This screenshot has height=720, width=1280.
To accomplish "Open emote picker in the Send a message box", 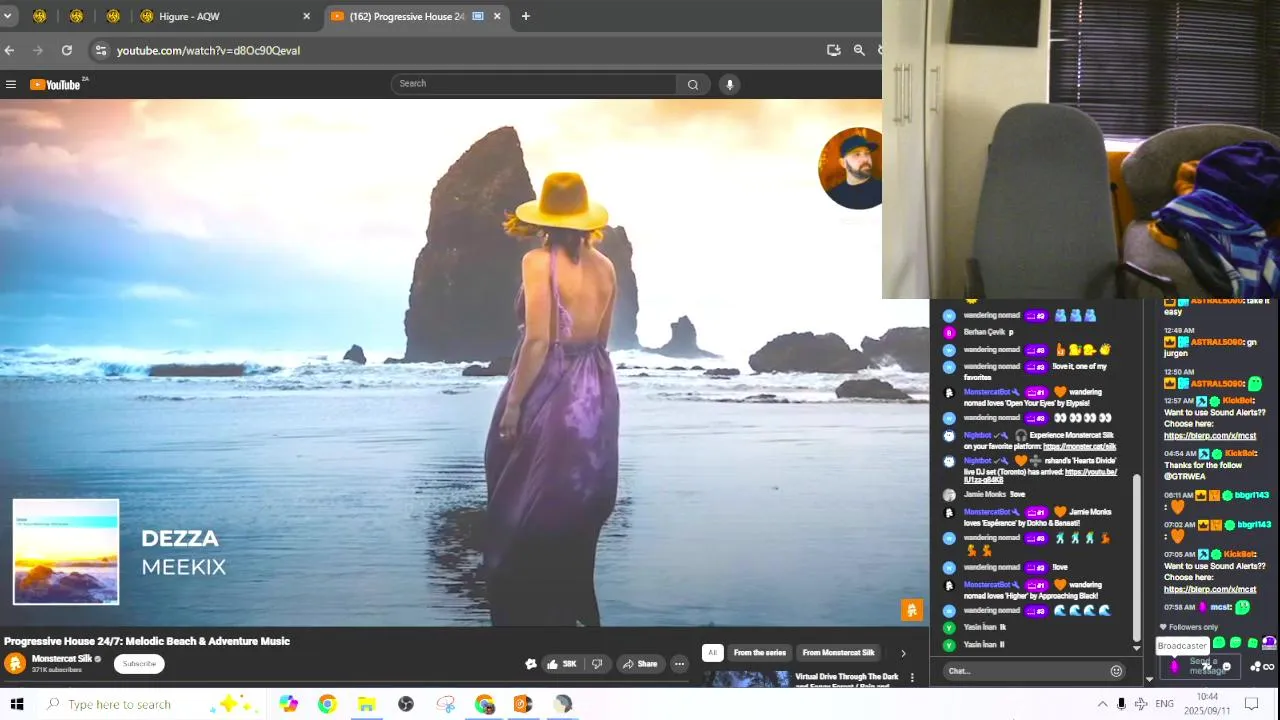I will 1227,667.
